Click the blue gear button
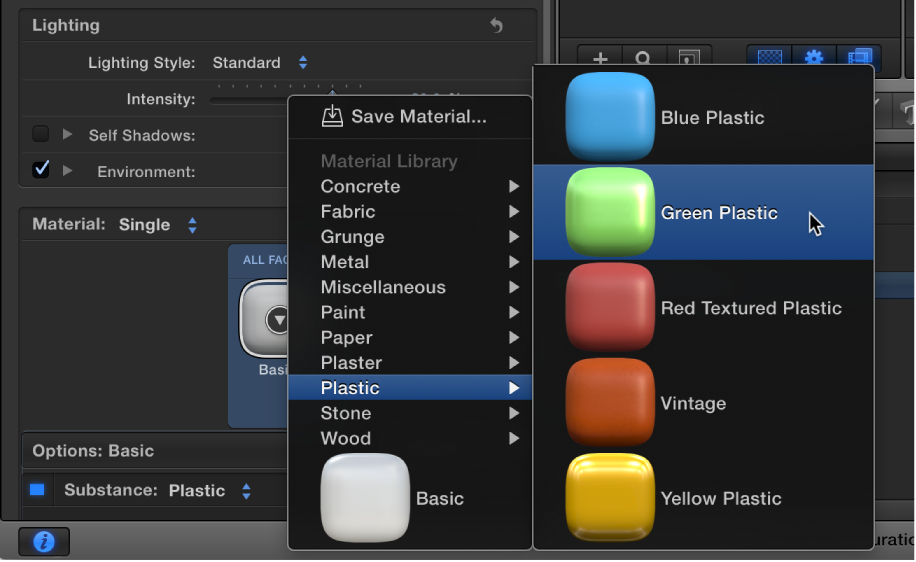The width and height of the screenshot is (916, 562). [814, 58]
